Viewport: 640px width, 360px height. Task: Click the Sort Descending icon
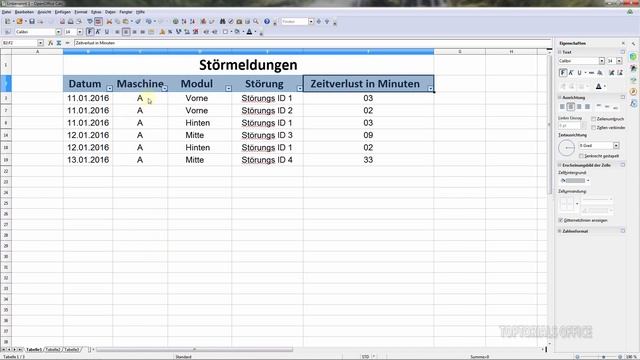click(192, 21)
